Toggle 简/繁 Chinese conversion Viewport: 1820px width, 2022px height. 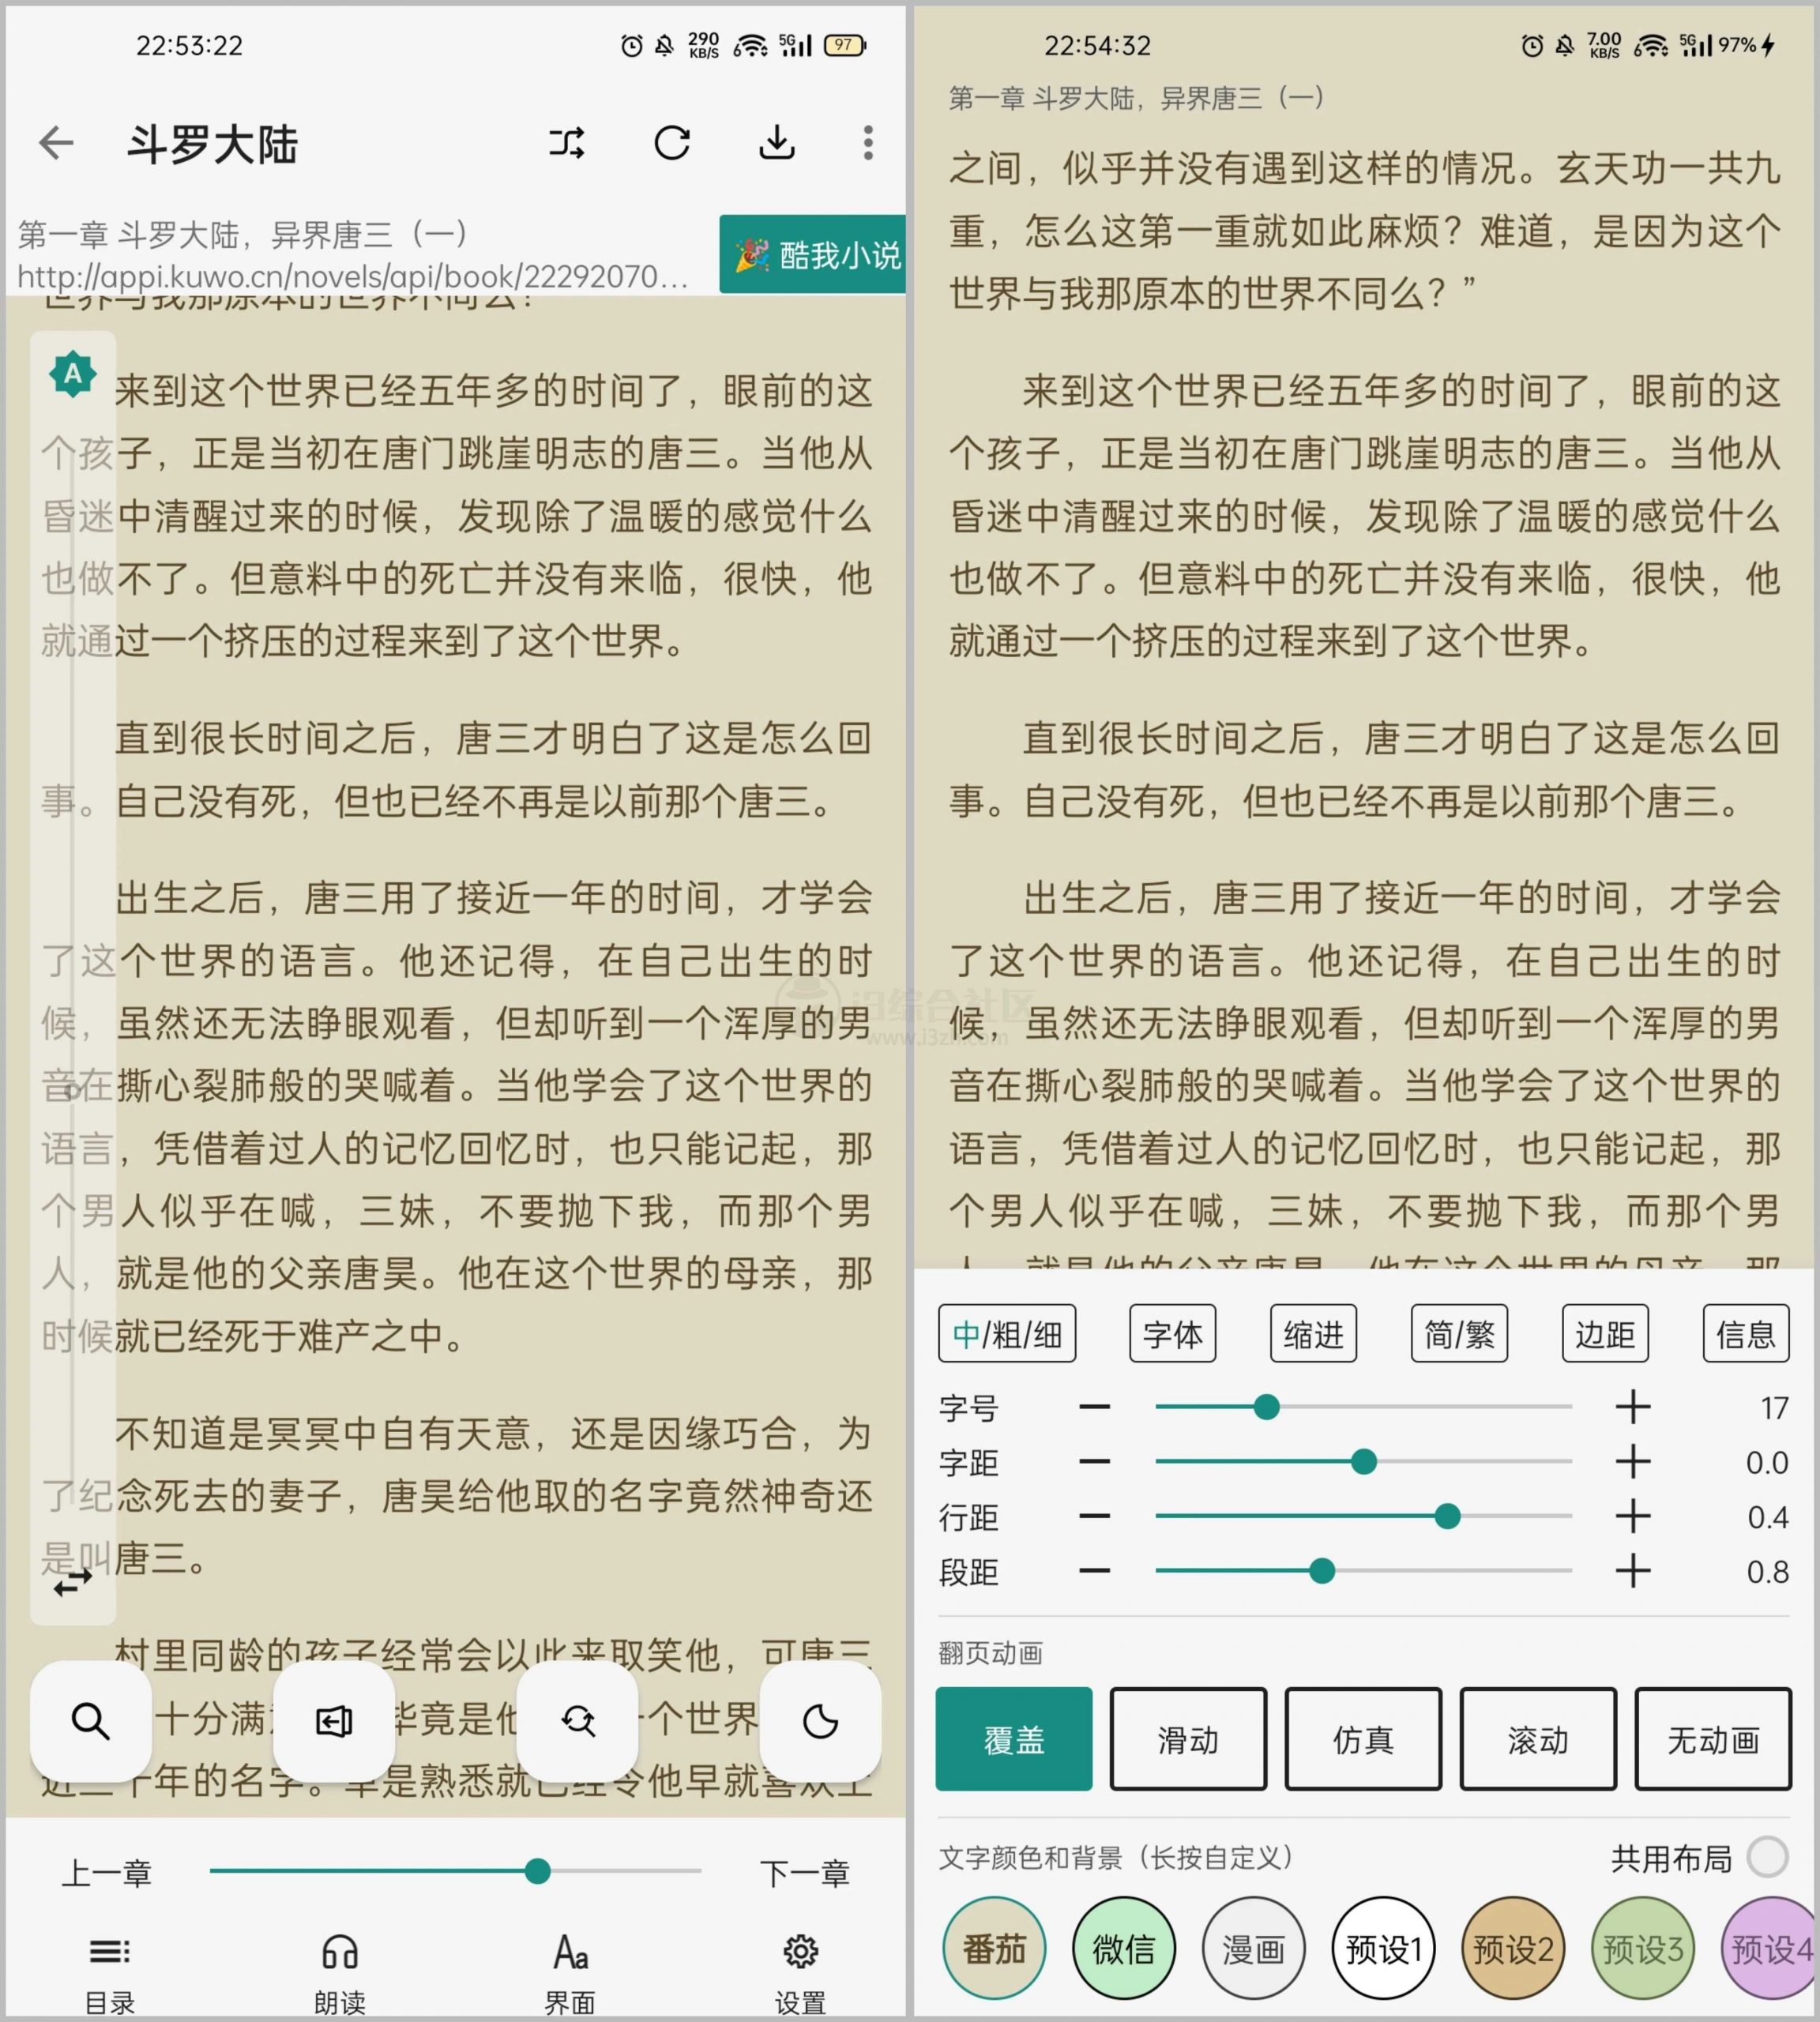pos(1459,1333)
